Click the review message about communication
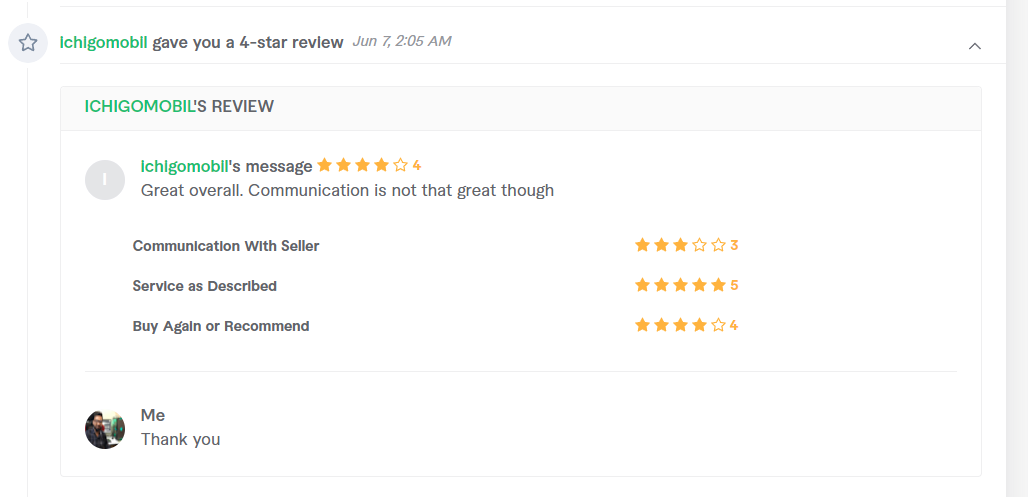 [x=347, y=191]
